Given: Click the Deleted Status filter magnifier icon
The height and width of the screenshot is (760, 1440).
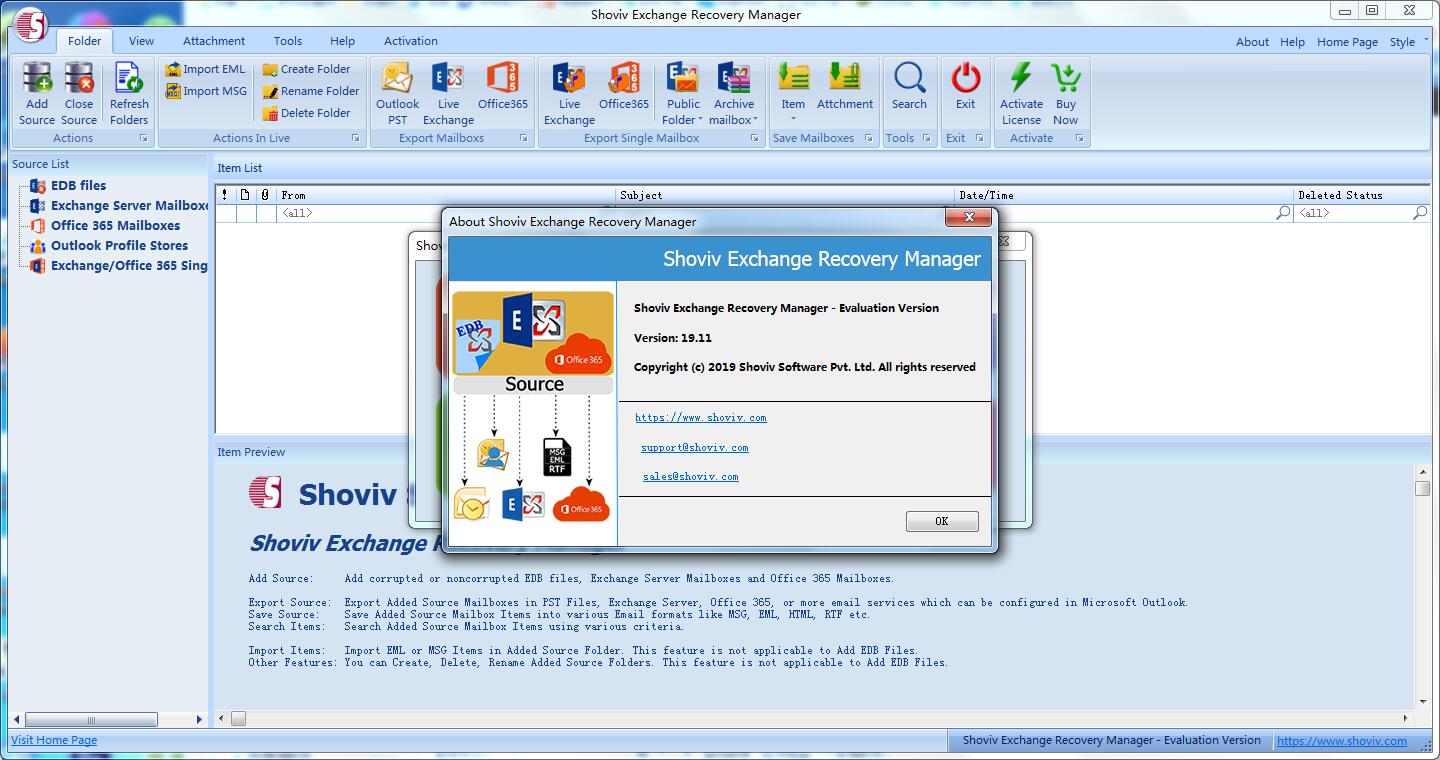Looking at the screenshot, I should 1419,213.
